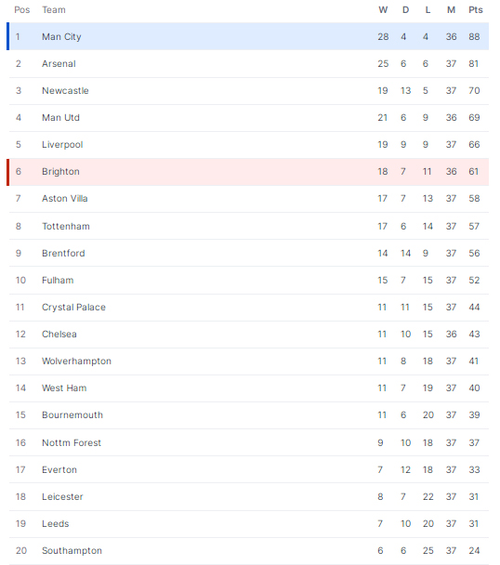Click the Chelsea team name
500x565 pixels.
click(x=59, y=334)
